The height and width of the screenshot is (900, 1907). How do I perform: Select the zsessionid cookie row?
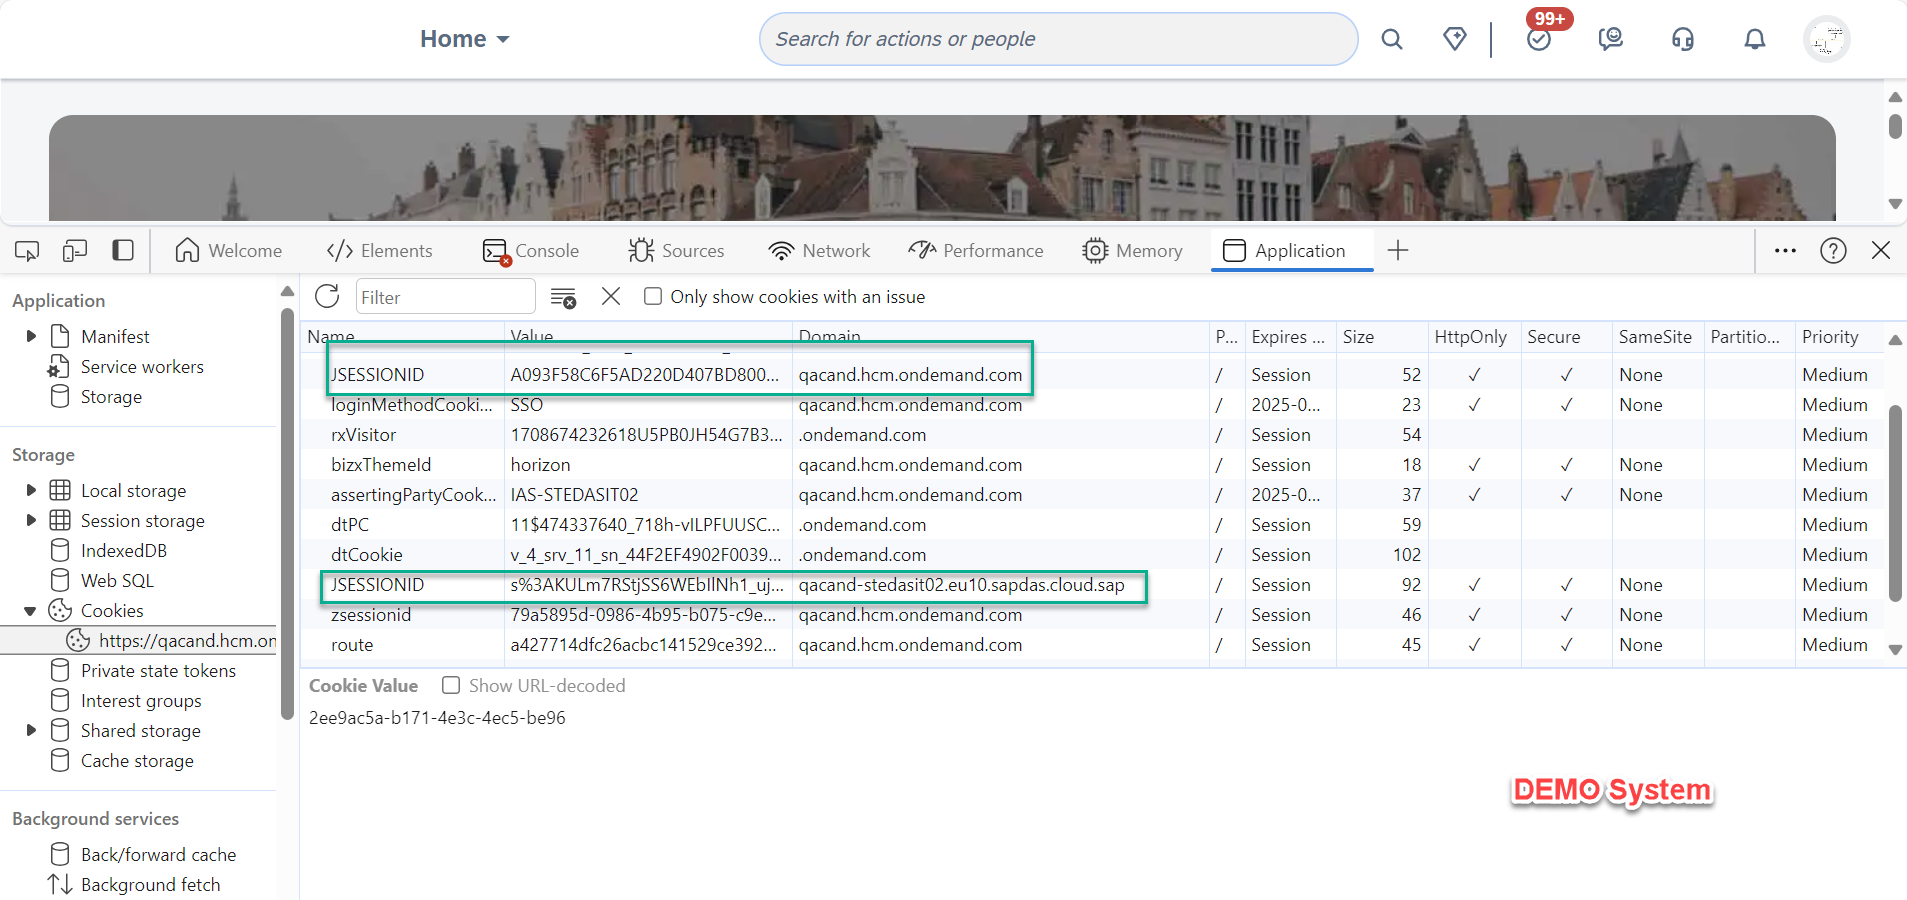pos(1094,614)
